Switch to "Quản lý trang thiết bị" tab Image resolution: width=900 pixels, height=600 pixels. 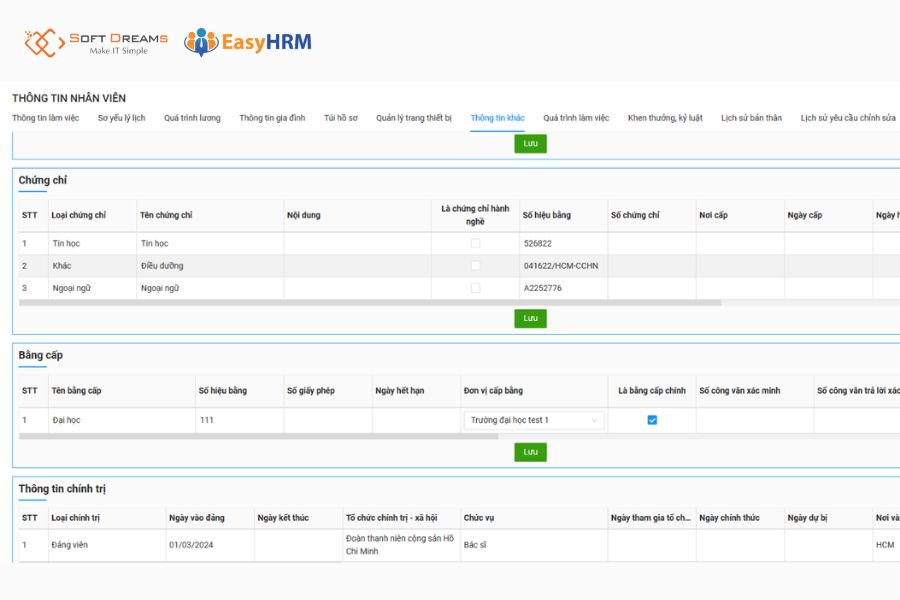[x=414, y=118]
